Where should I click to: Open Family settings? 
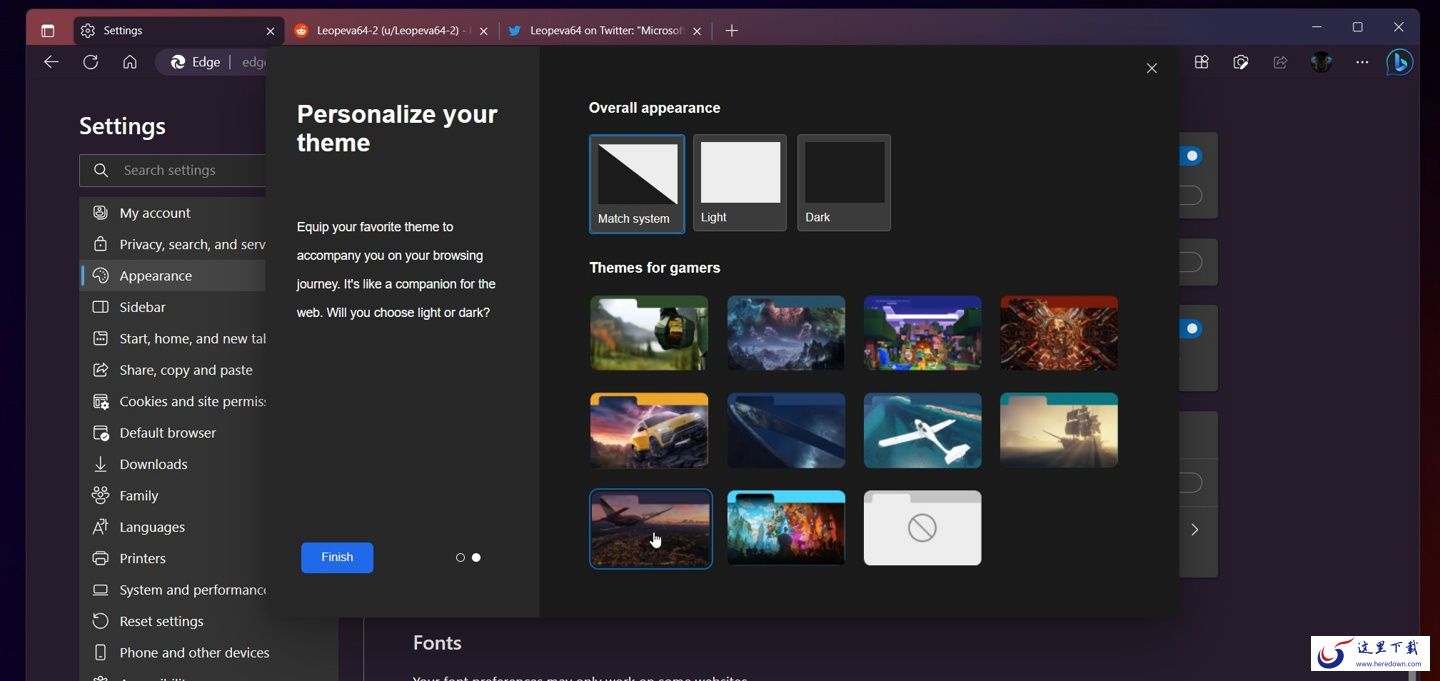point(174,495)
